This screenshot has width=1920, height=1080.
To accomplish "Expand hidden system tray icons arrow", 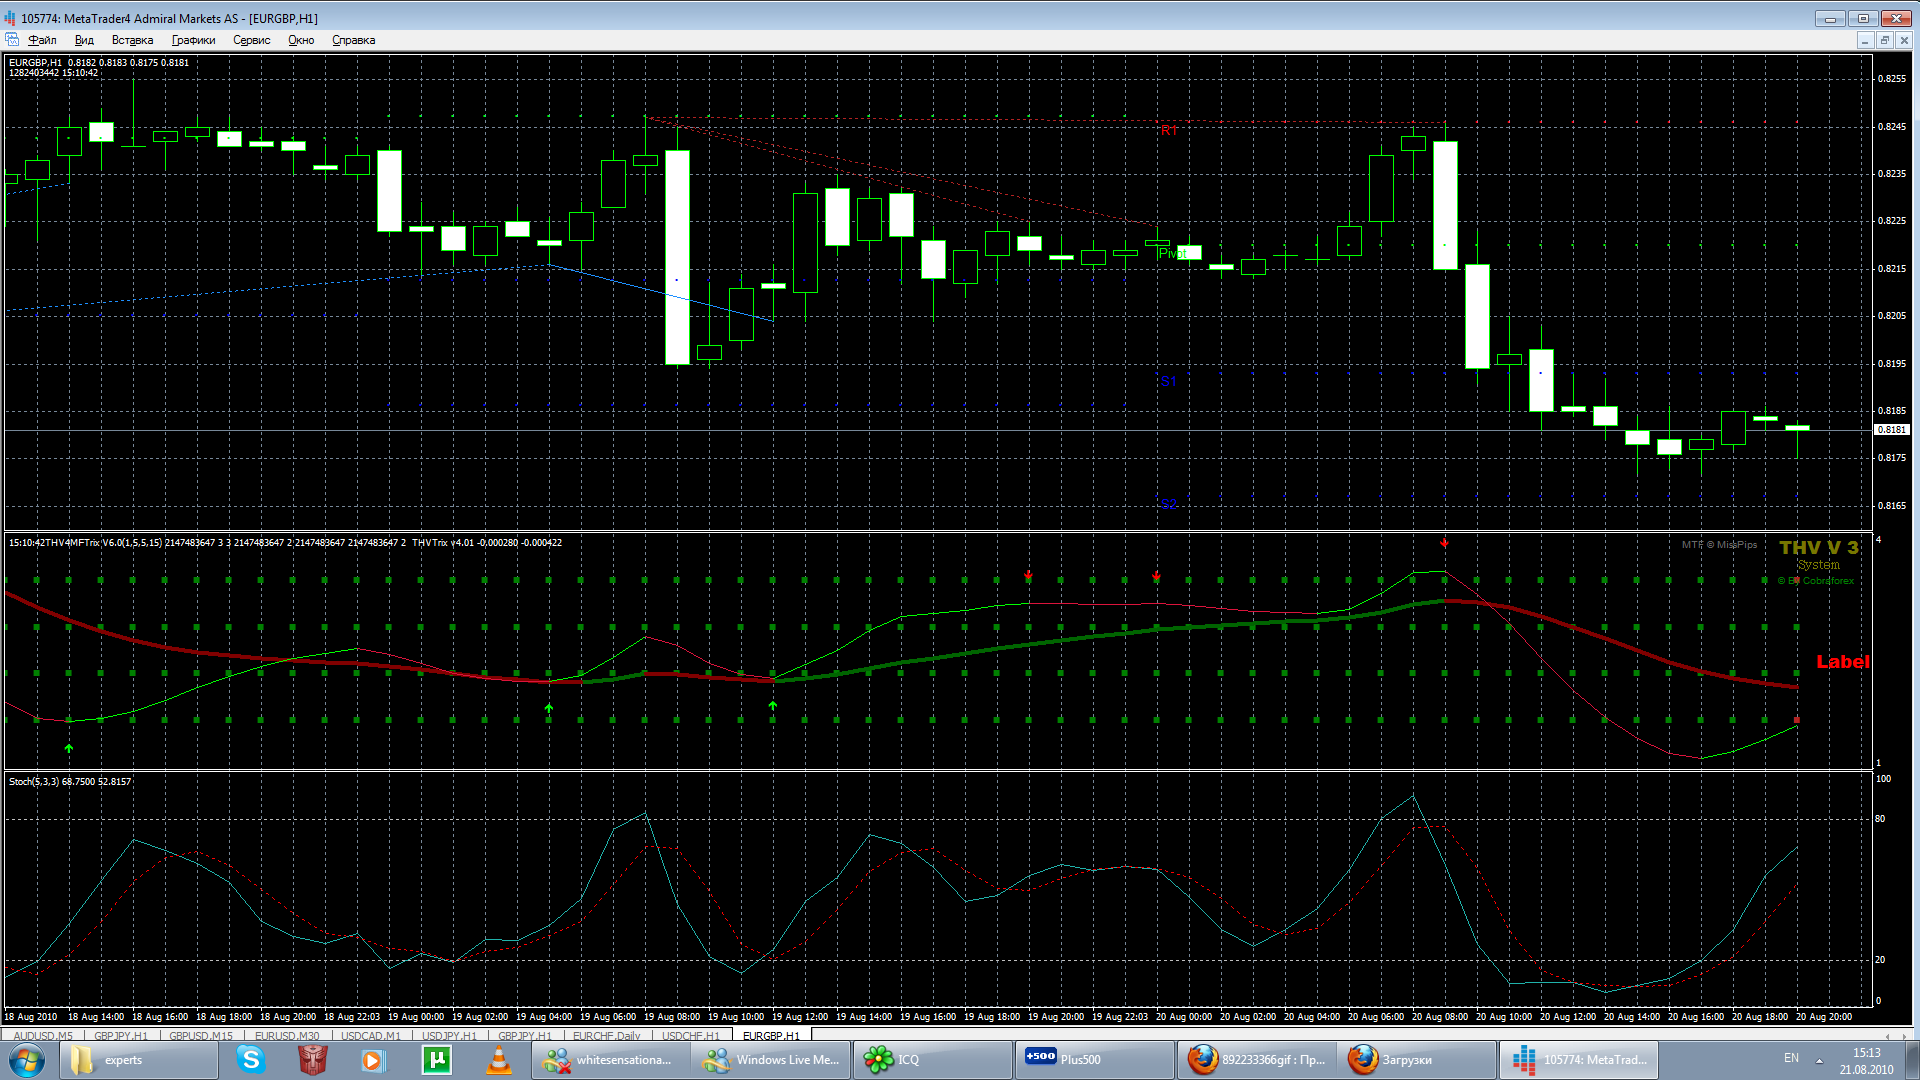I will click(1819, 1060).
